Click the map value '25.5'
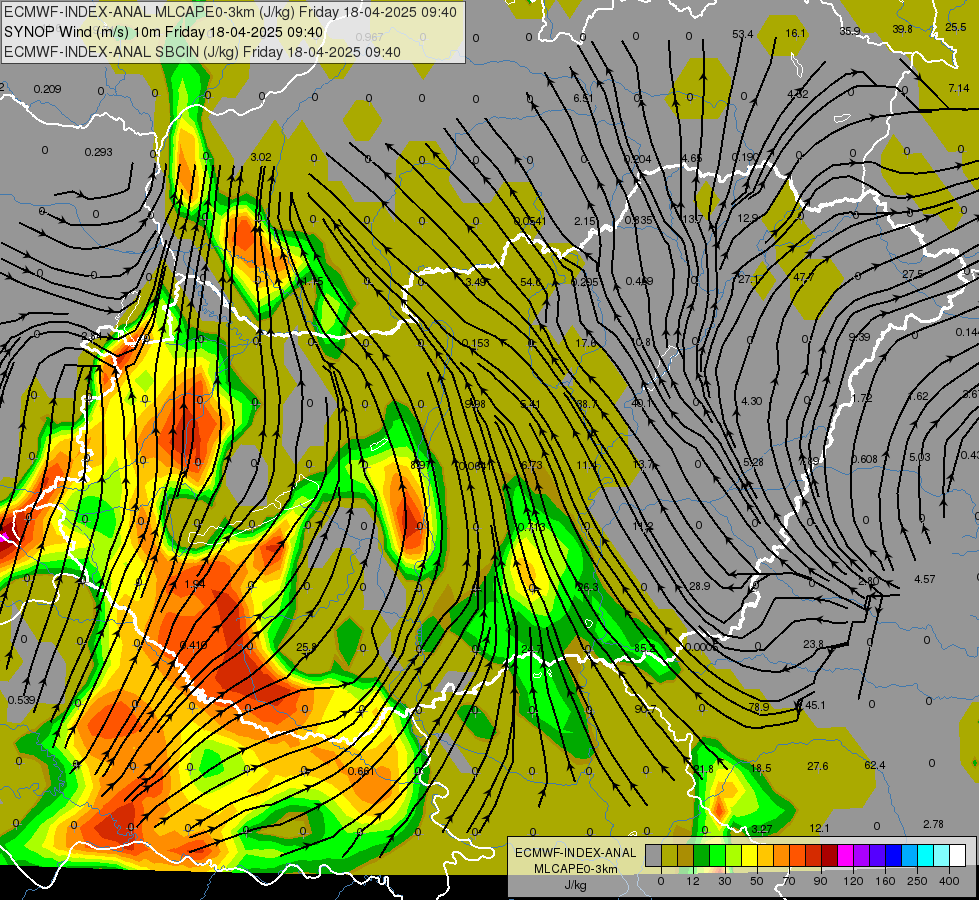 point(956,27)
